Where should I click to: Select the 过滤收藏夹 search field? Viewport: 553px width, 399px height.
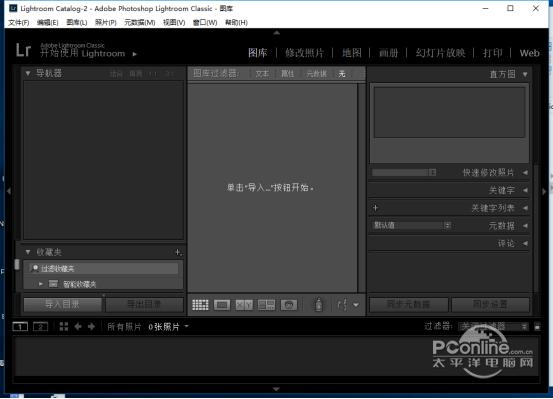[104, 268]
